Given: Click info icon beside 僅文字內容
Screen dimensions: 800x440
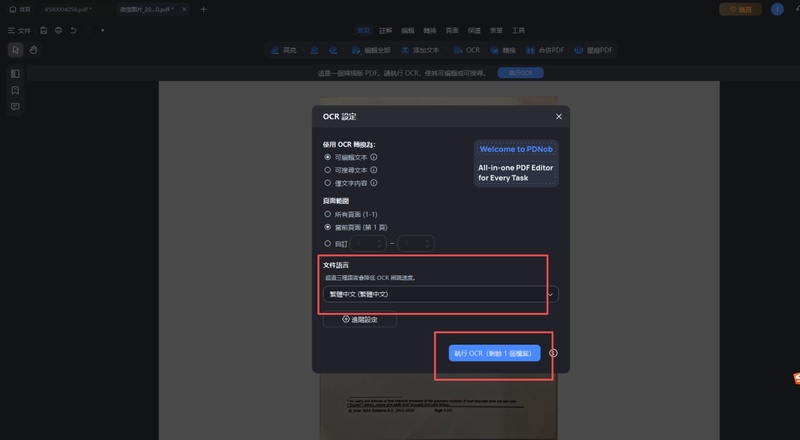Looking at the screenshot, I should pyautogui.click(x=373, y=183).
